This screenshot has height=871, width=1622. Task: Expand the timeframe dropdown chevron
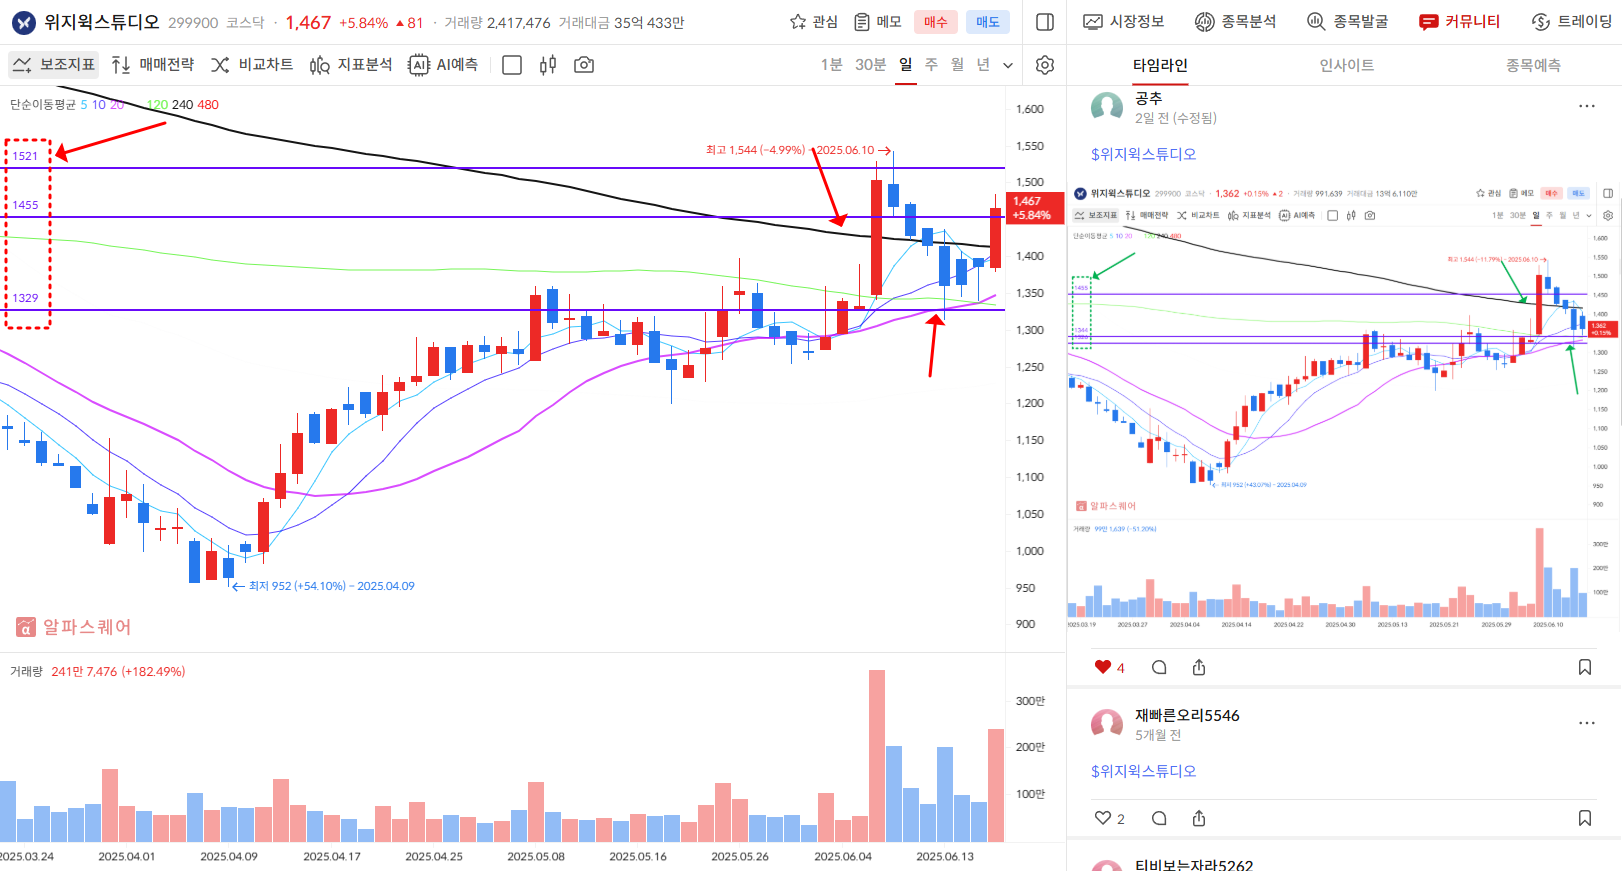(1008, 66)
